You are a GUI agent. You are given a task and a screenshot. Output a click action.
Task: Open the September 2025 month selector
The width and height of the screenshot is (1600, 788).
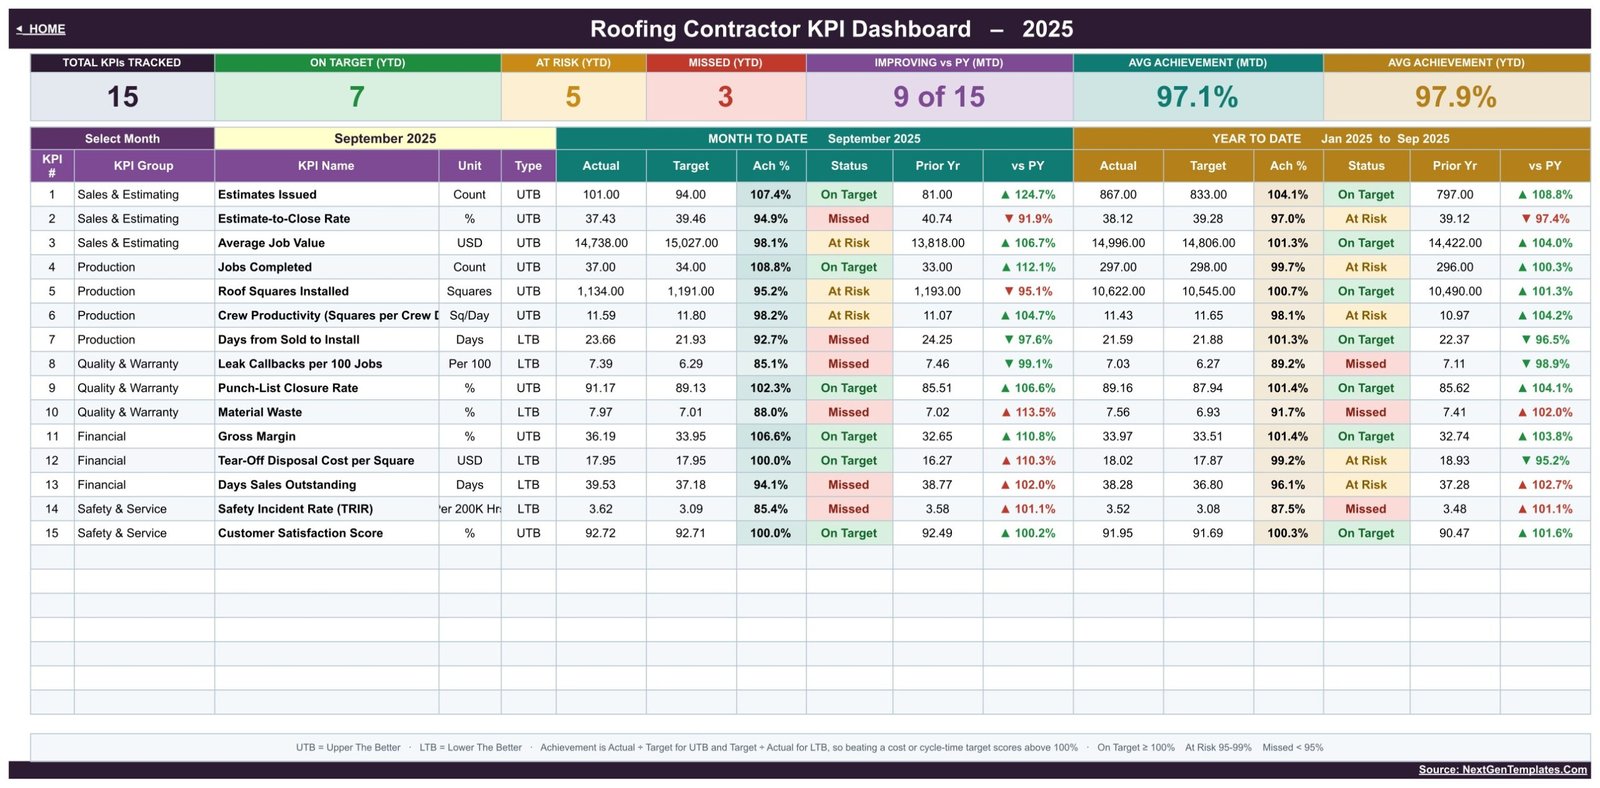pyautogui.click(x=385, y=139)
